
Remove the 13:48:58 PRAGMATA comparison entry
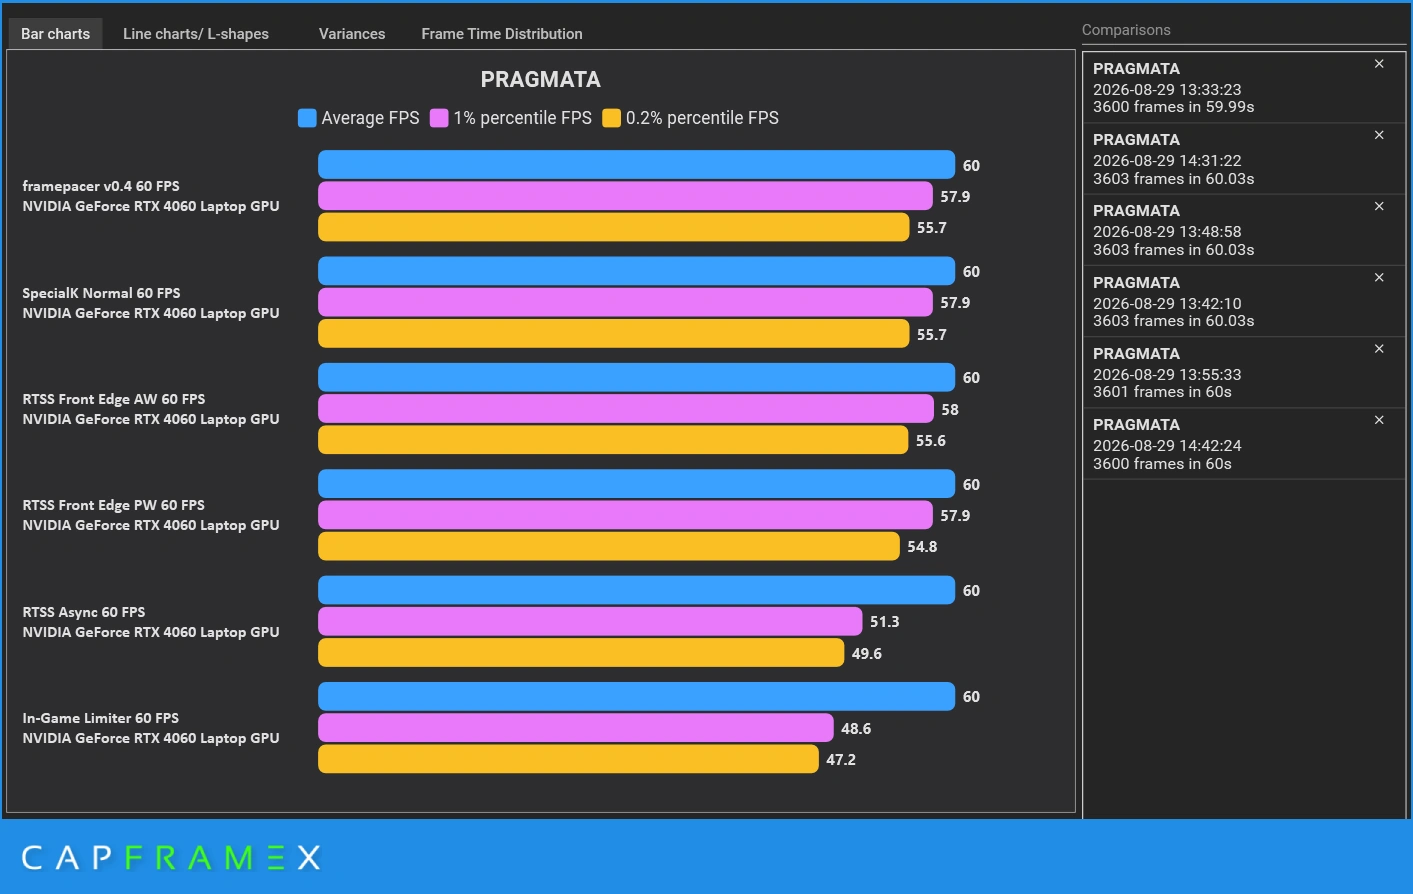1379,206
